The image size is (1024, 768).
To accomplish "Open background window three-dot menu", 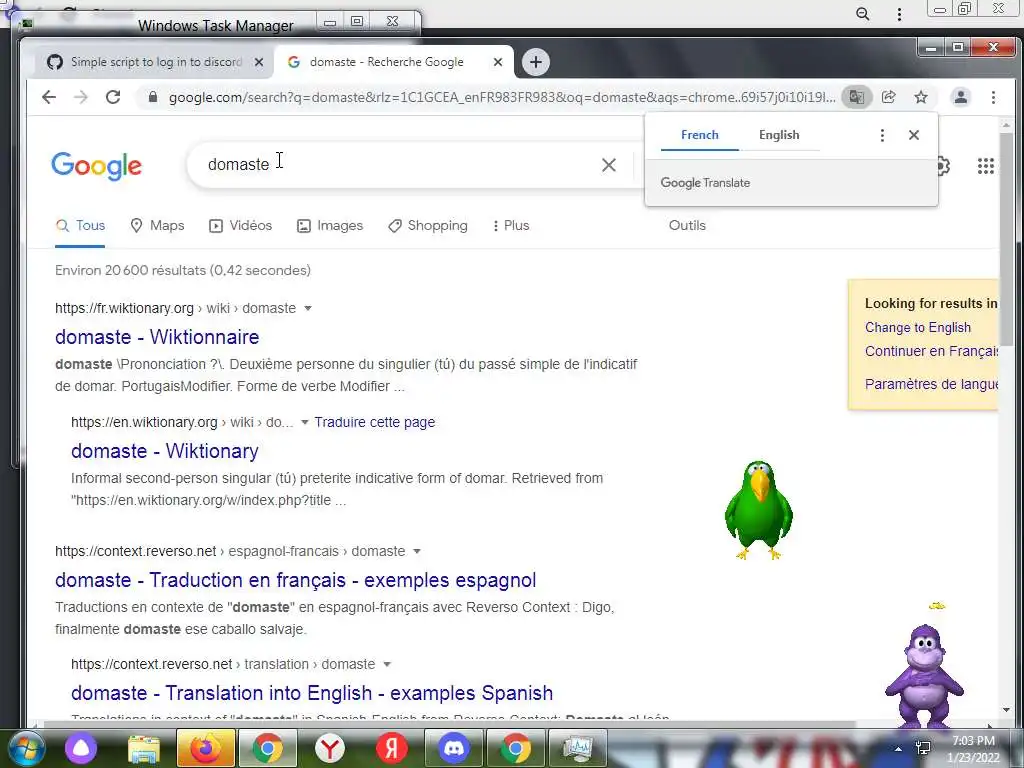I will (899, 14).
